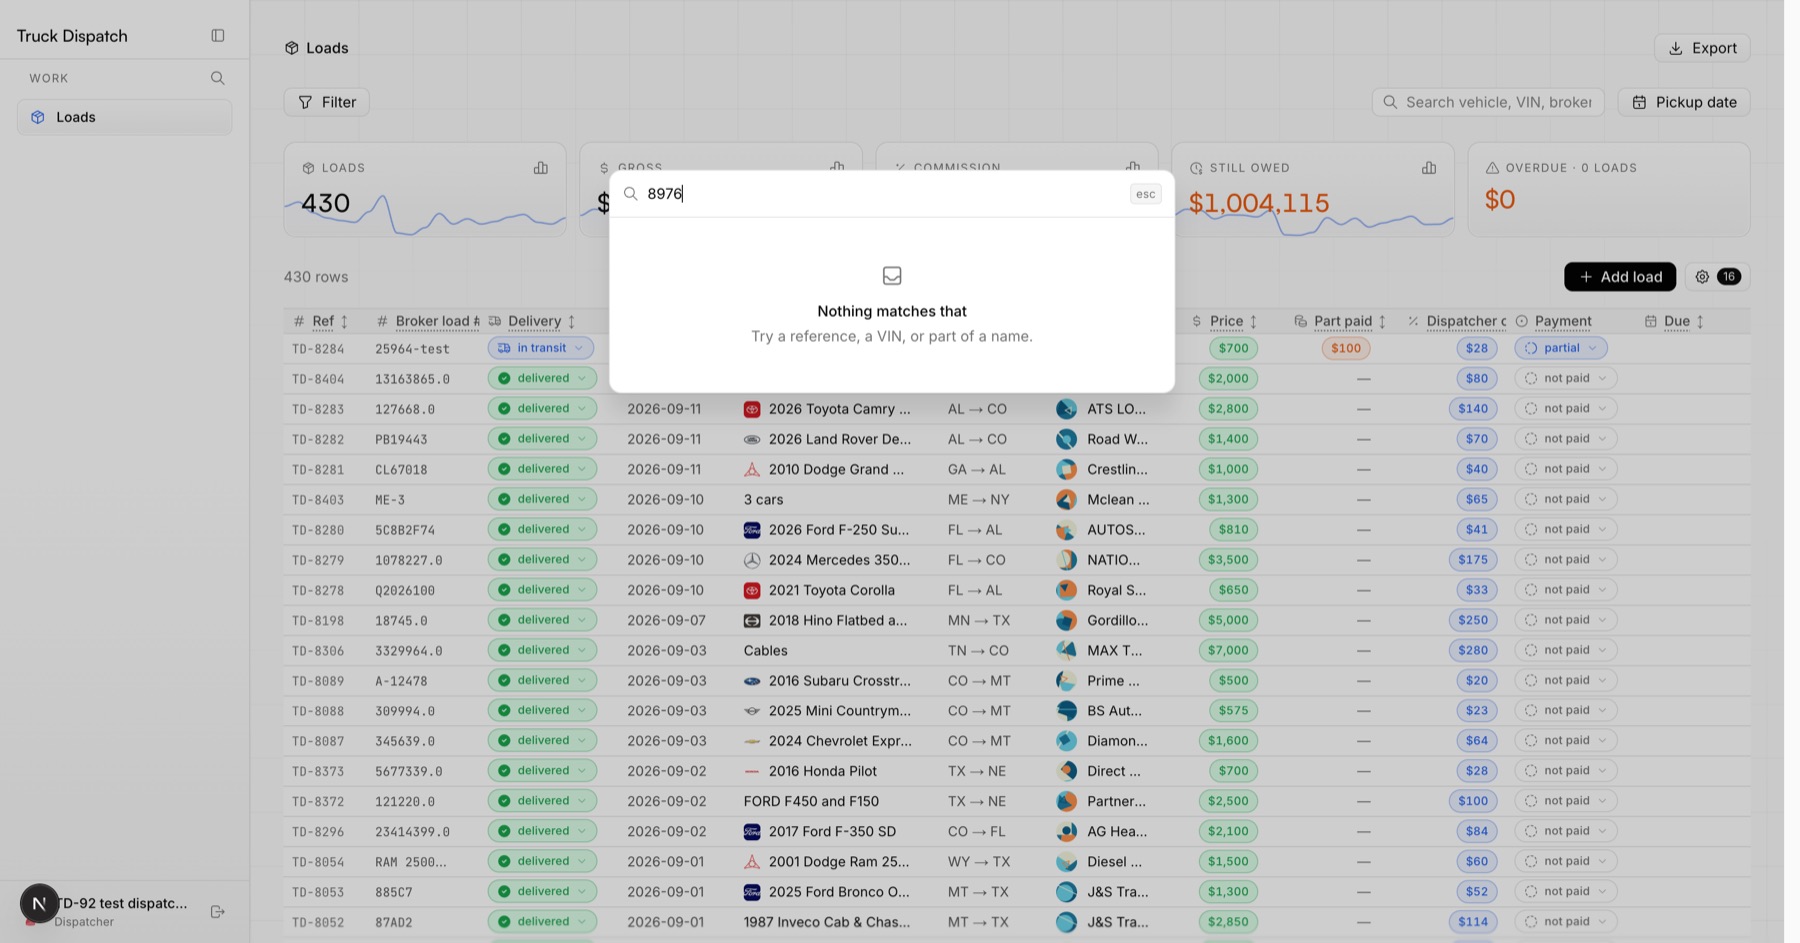Click the Filter button
Screen dimensions: 1800x943
[327, 102]
